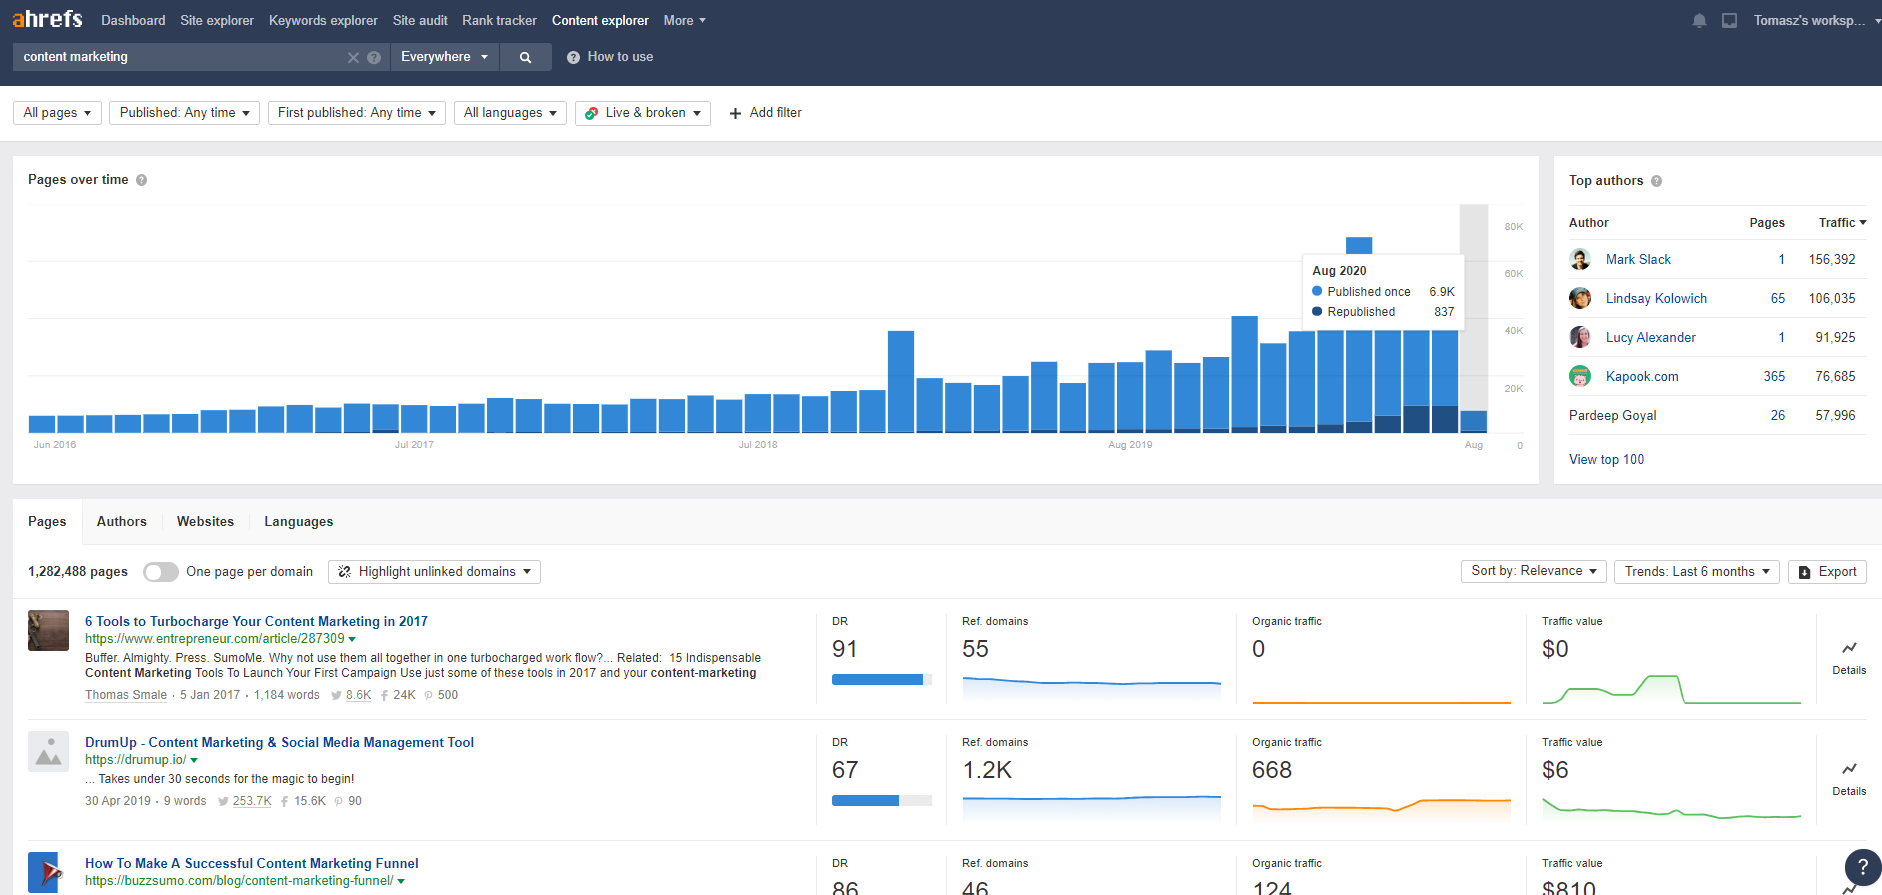Screen dimensions: 1882x895
Task: Click Pages over time help icon
Action: pos(141,180)
